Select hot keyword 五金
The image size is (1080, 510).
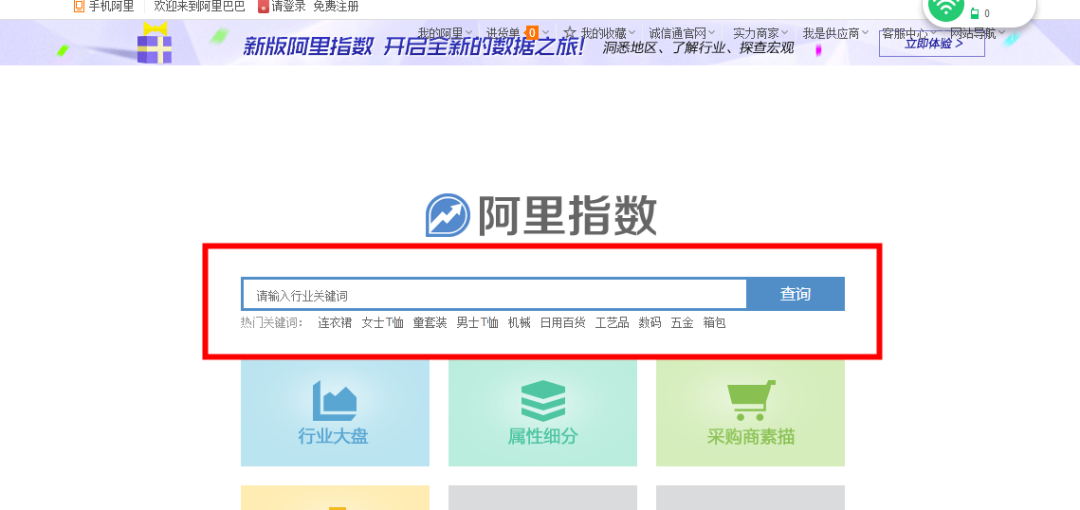[682, 323]
